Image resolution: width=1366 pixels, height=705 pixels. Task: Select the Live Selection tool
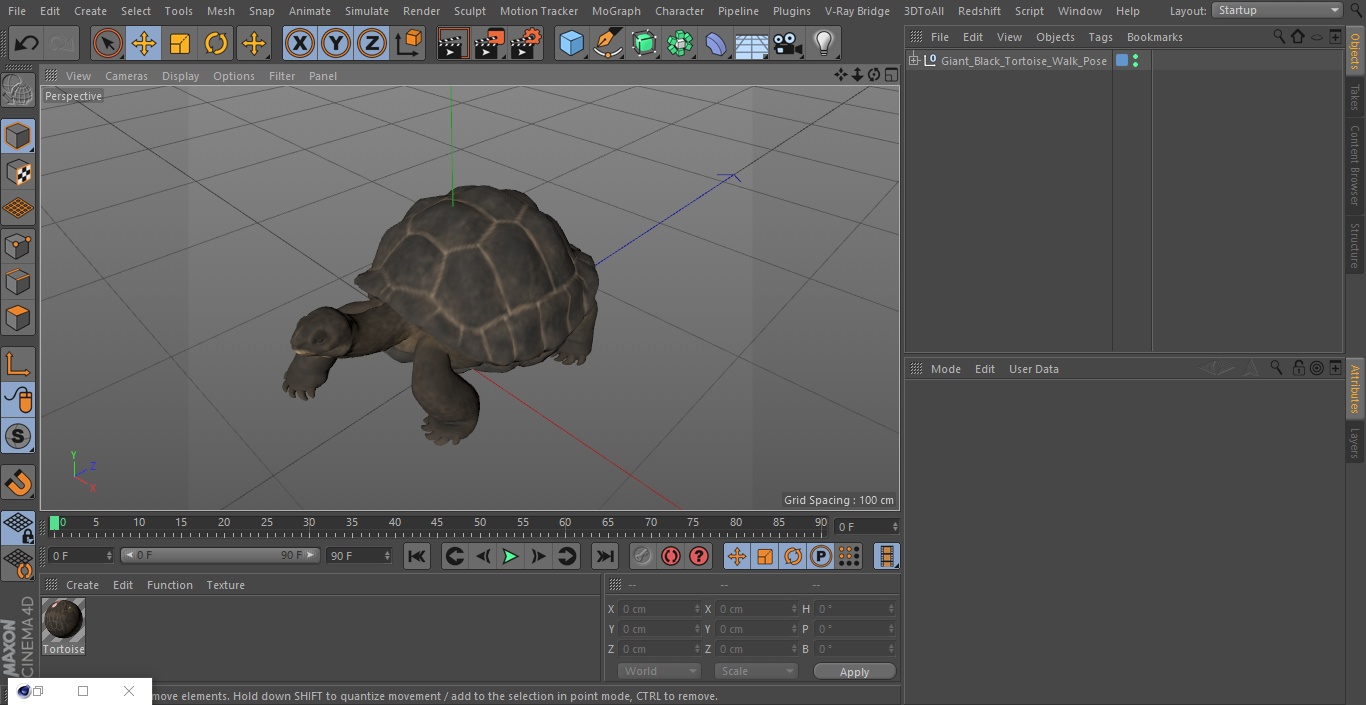pos(108,43)
